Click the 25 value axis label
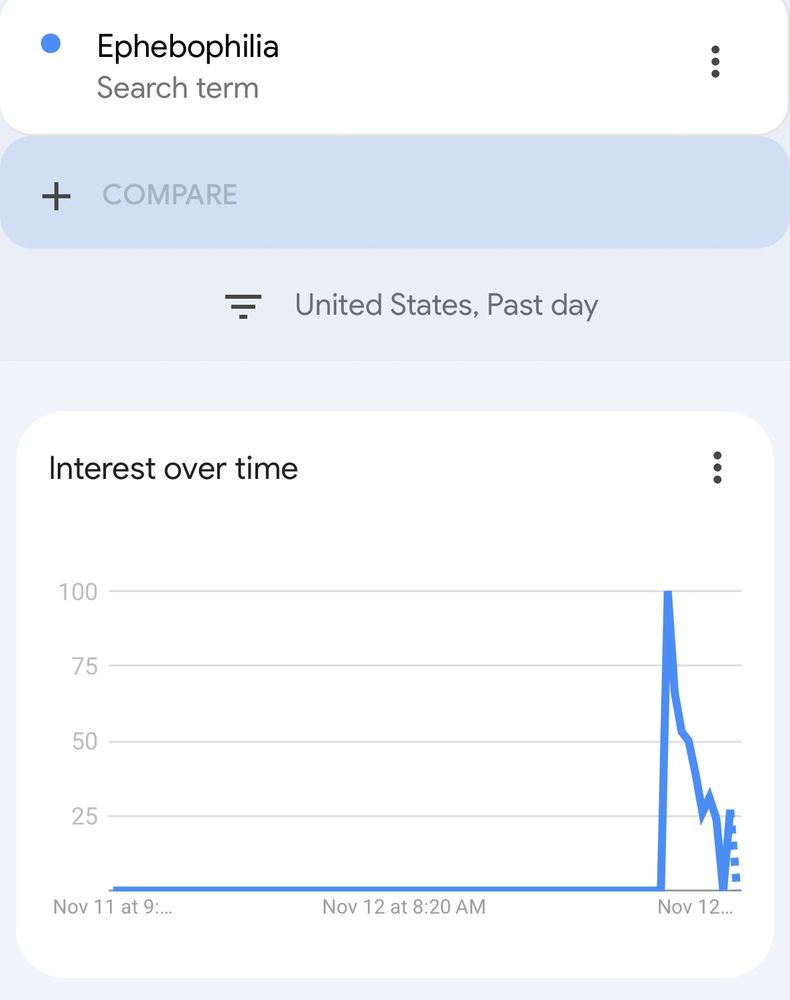Image resolution: width=790 pixels, height=1000 pixels. 84,816
